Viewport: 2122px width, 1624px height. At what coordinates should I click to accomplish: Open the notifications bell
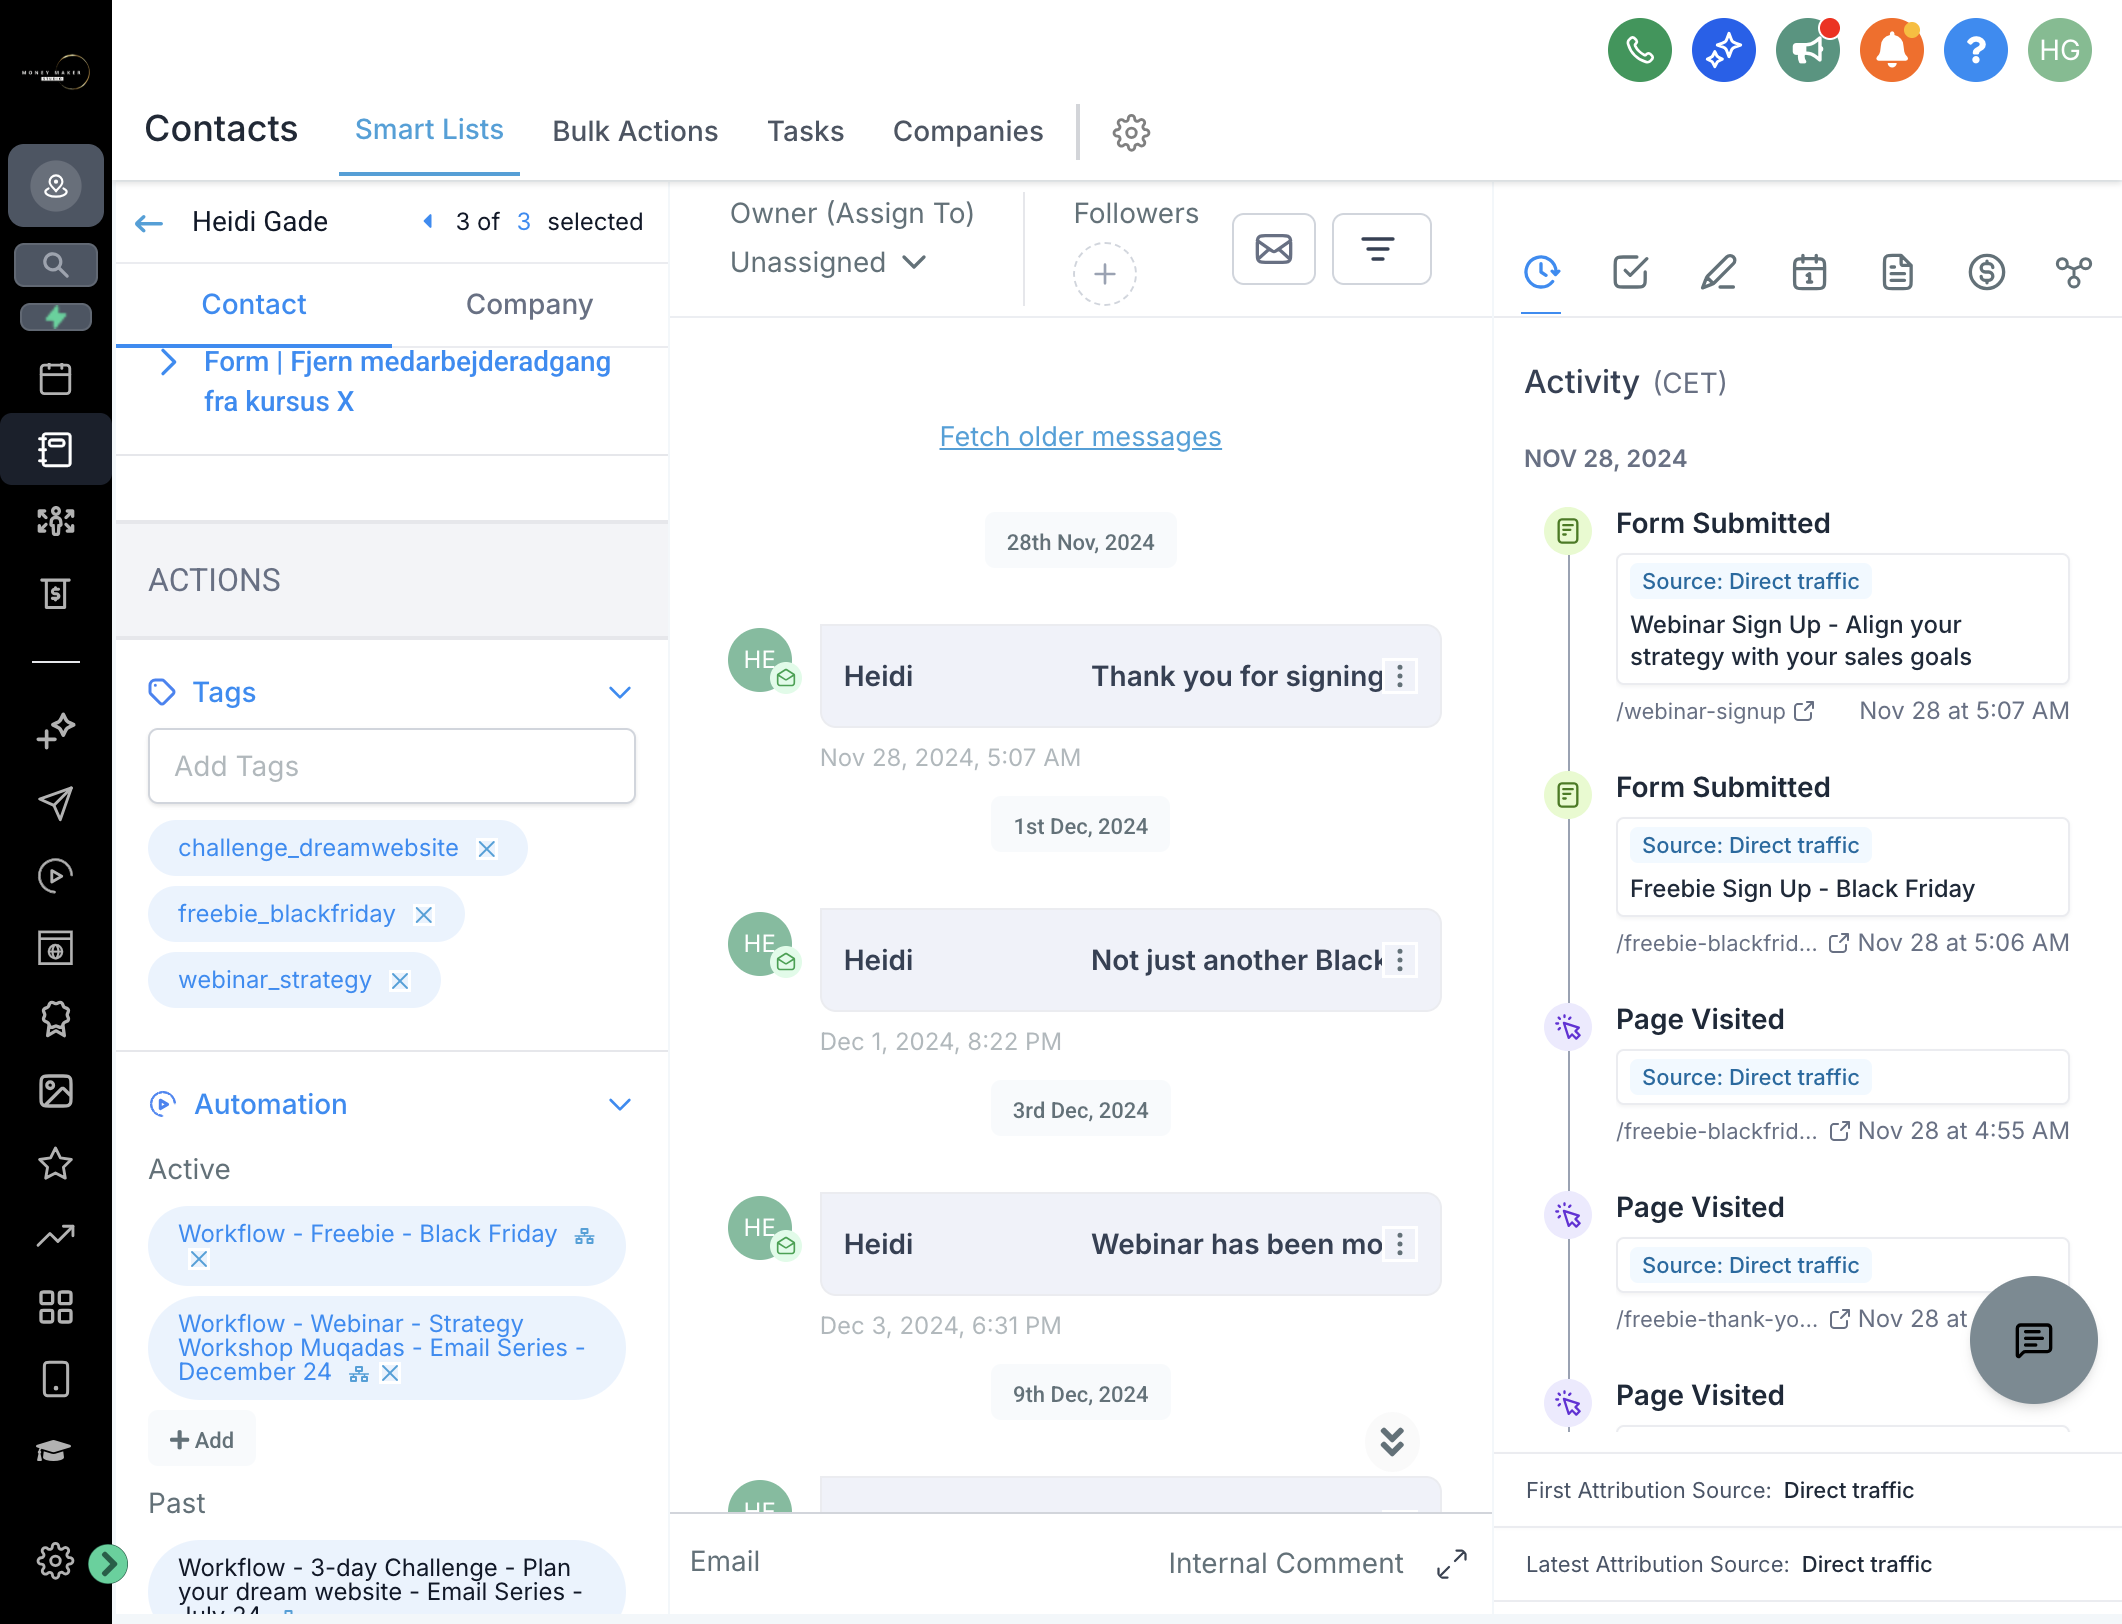[x=1891, y=50]
